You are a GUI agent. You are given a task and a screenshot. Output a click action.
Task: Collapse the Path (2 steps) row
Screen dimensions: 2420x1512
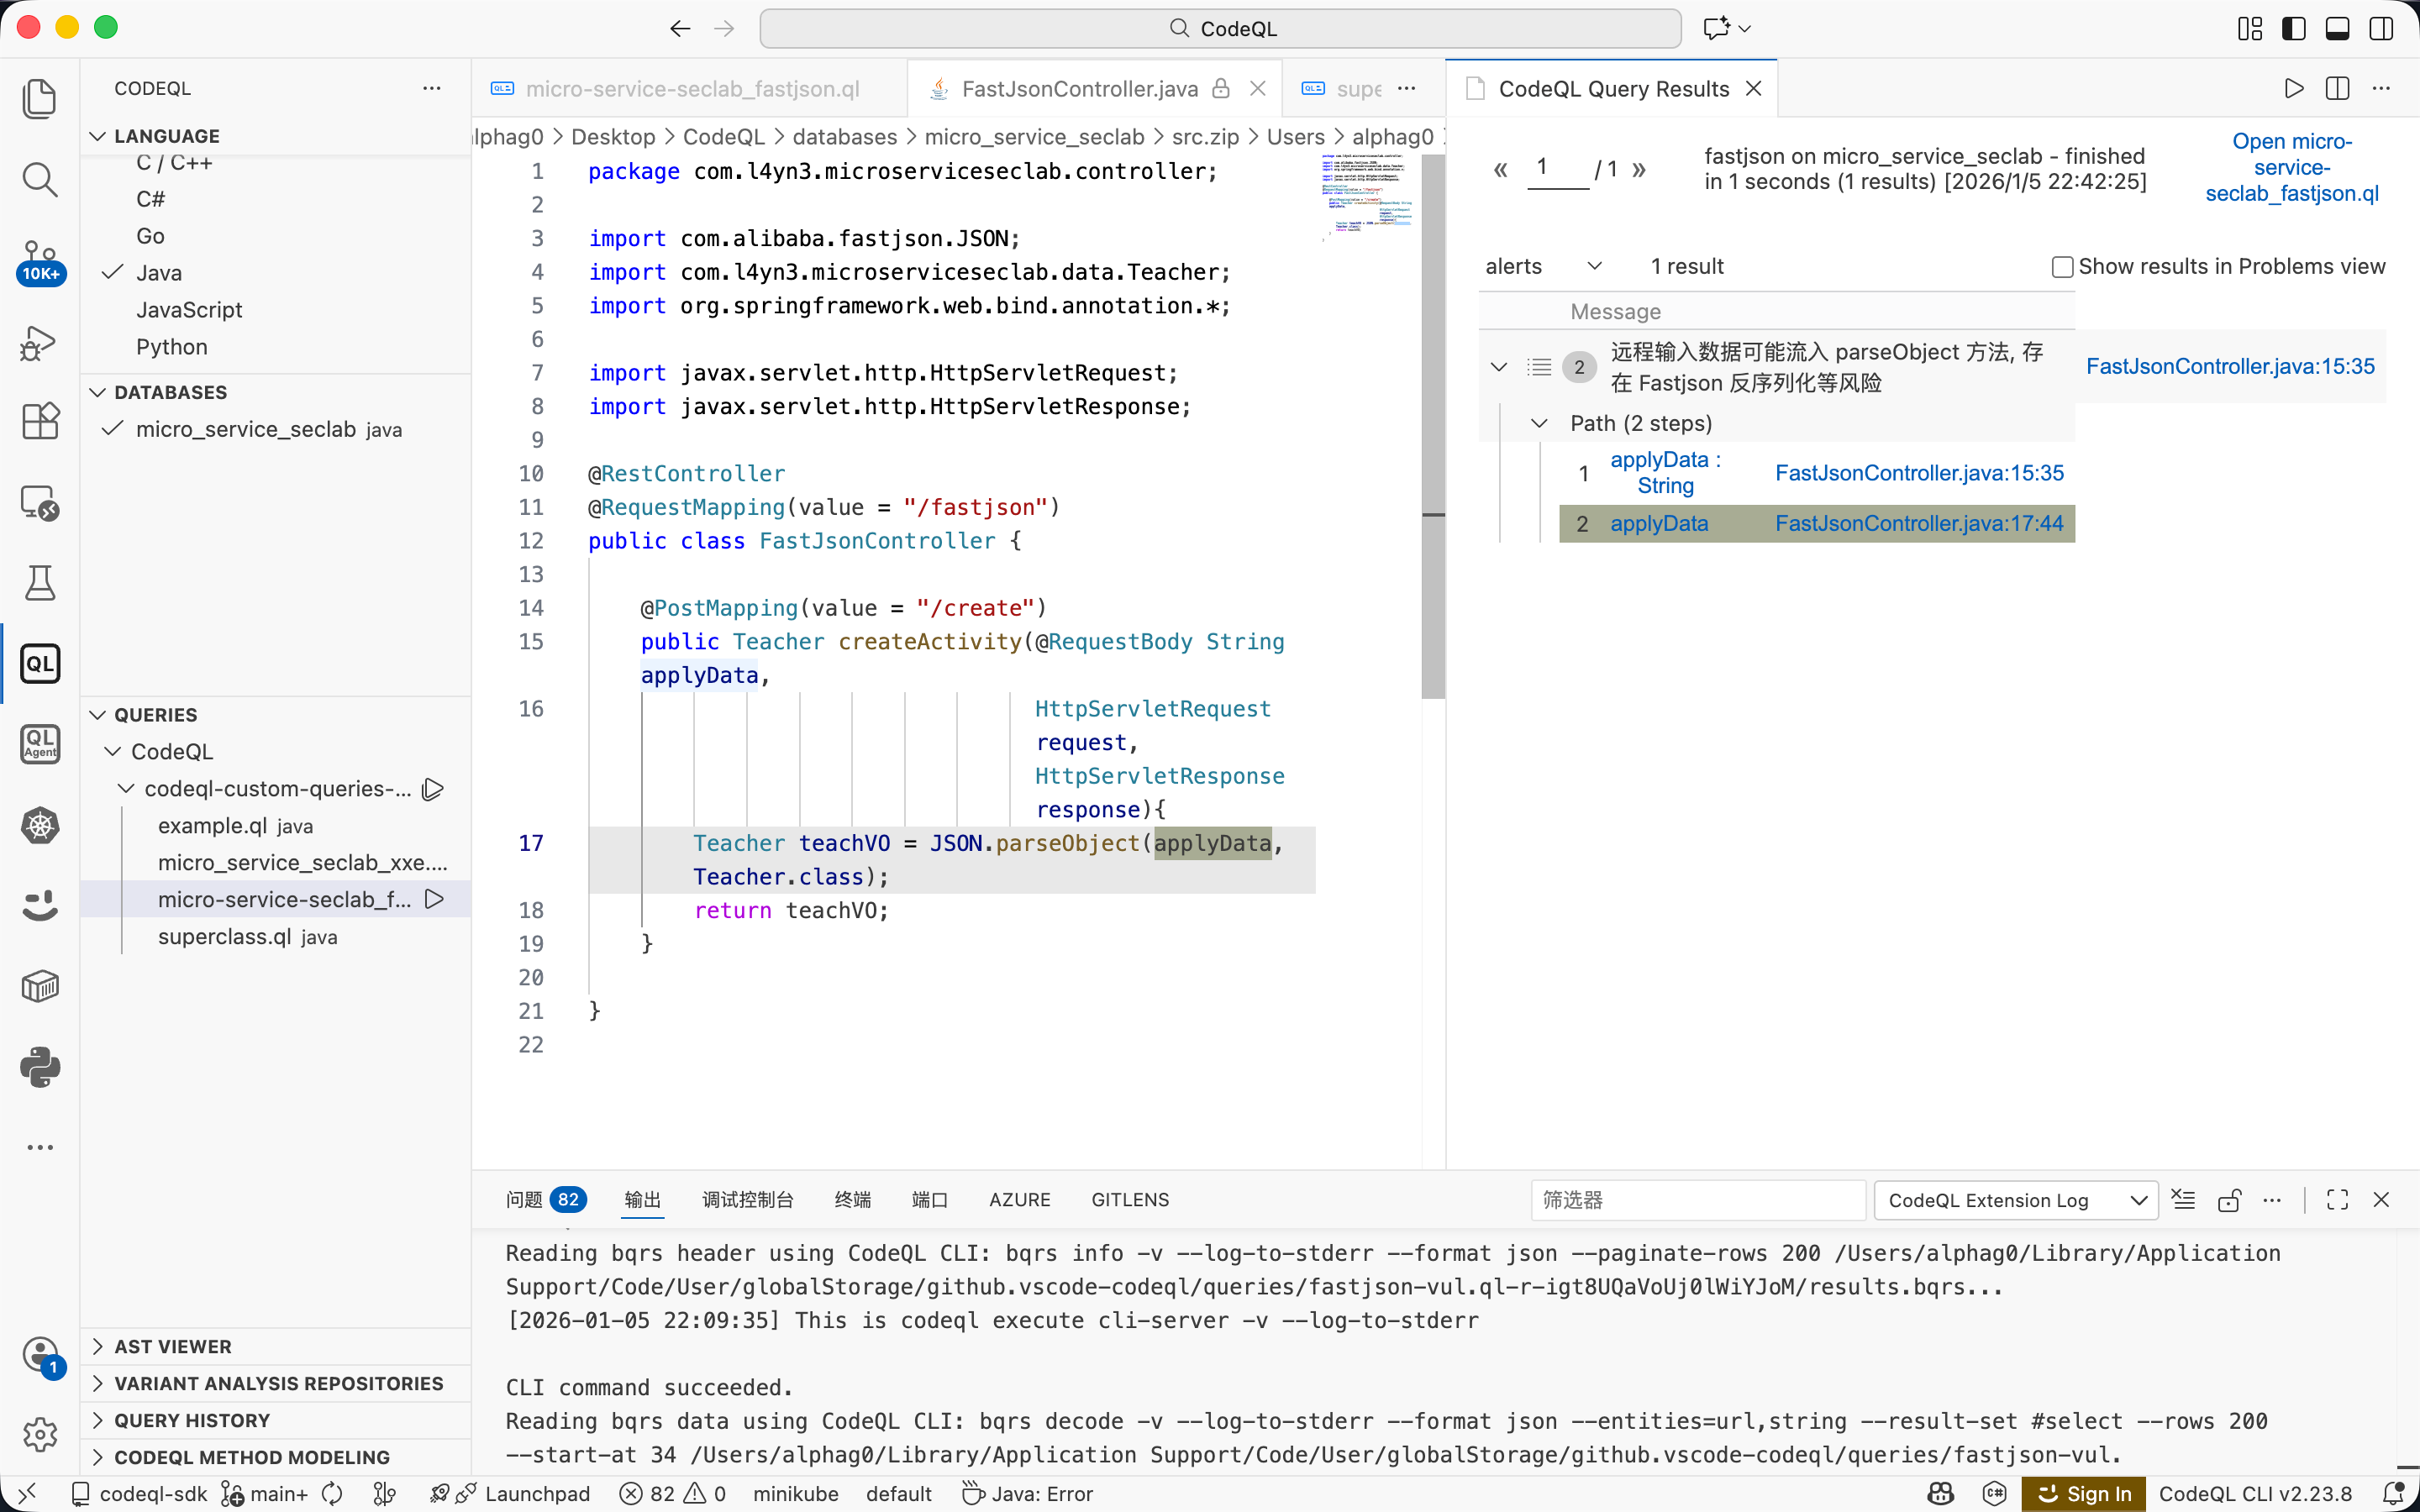click(x=1539, y=424)
